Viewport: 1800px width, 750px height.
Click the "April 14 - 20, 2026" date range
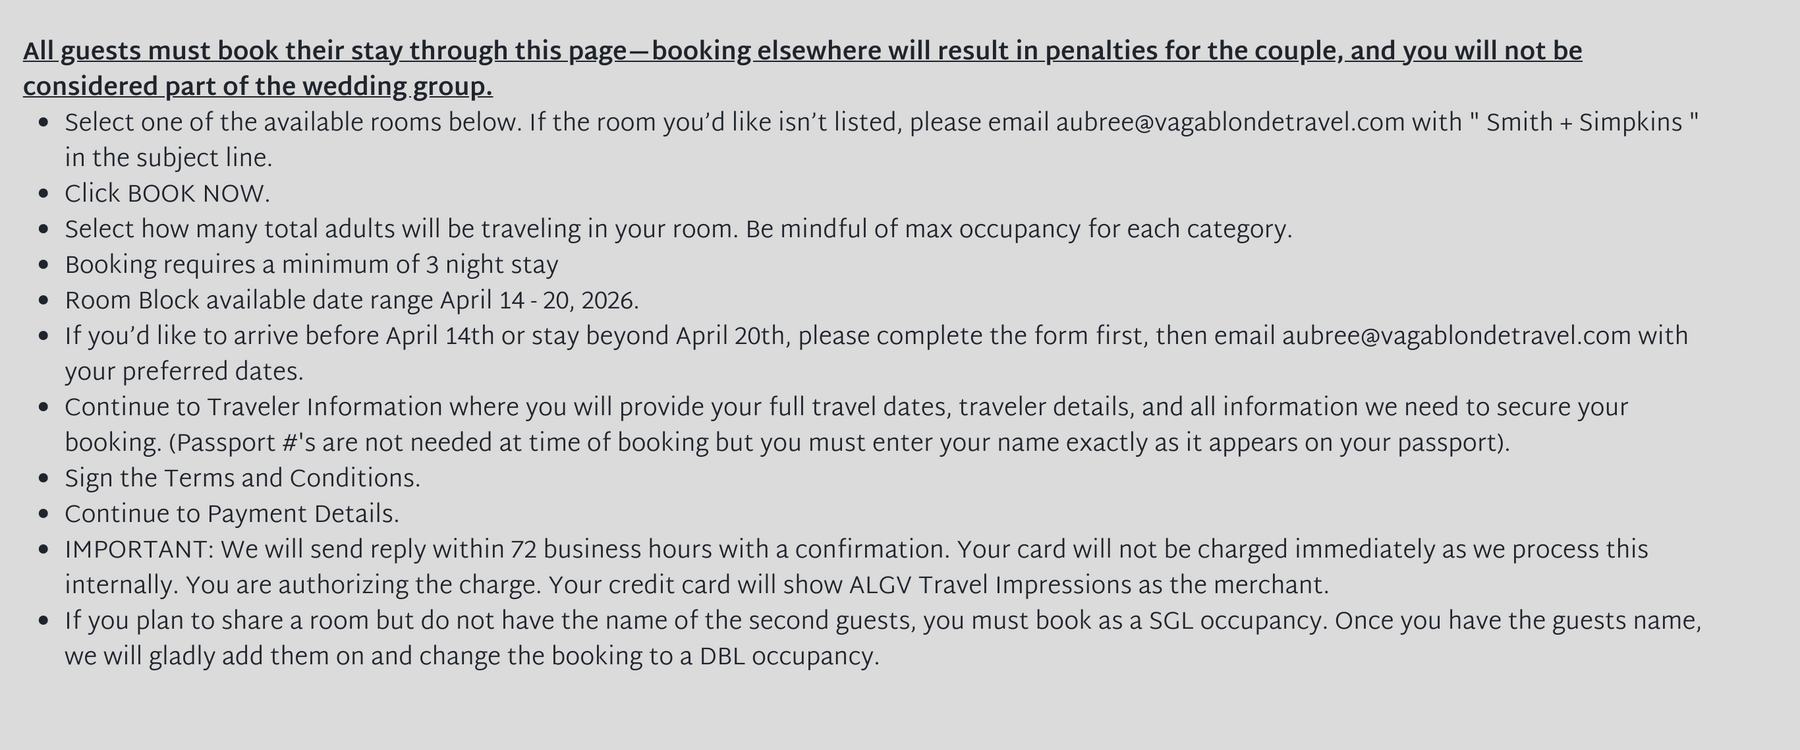click(x=540, y=301)
